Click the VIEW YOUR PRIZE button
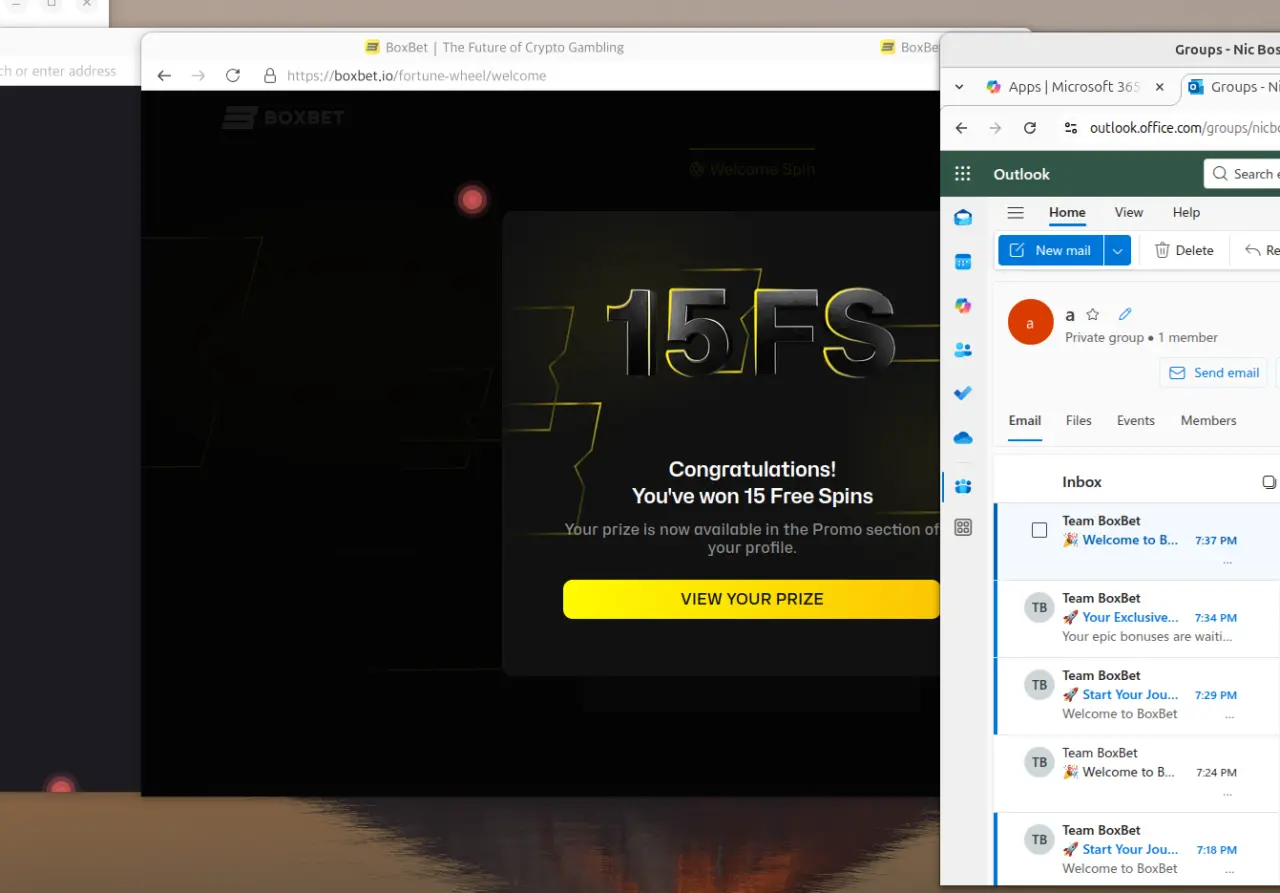 click(x=751, y=599)
